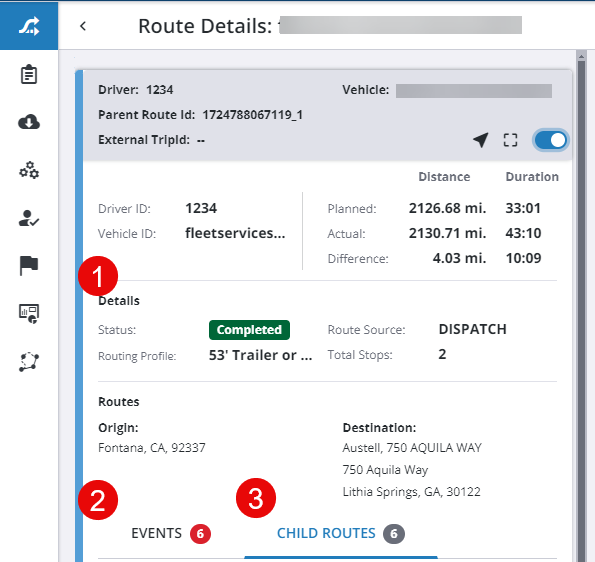Open the route nodes sidebar icon
The width and height of the screenshot is (595, 562).
tap(29, 362)
